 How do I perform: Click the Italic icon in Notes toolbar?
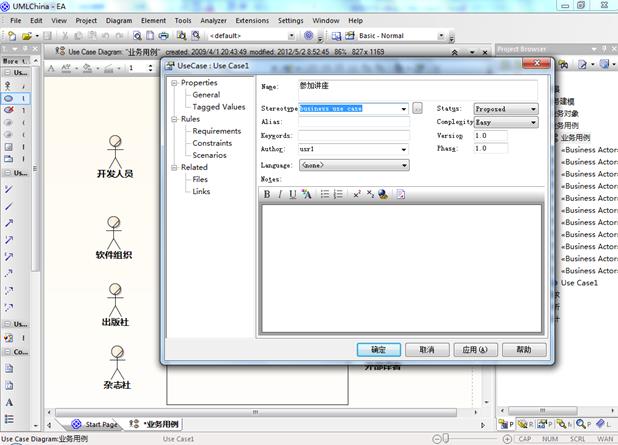280,194
